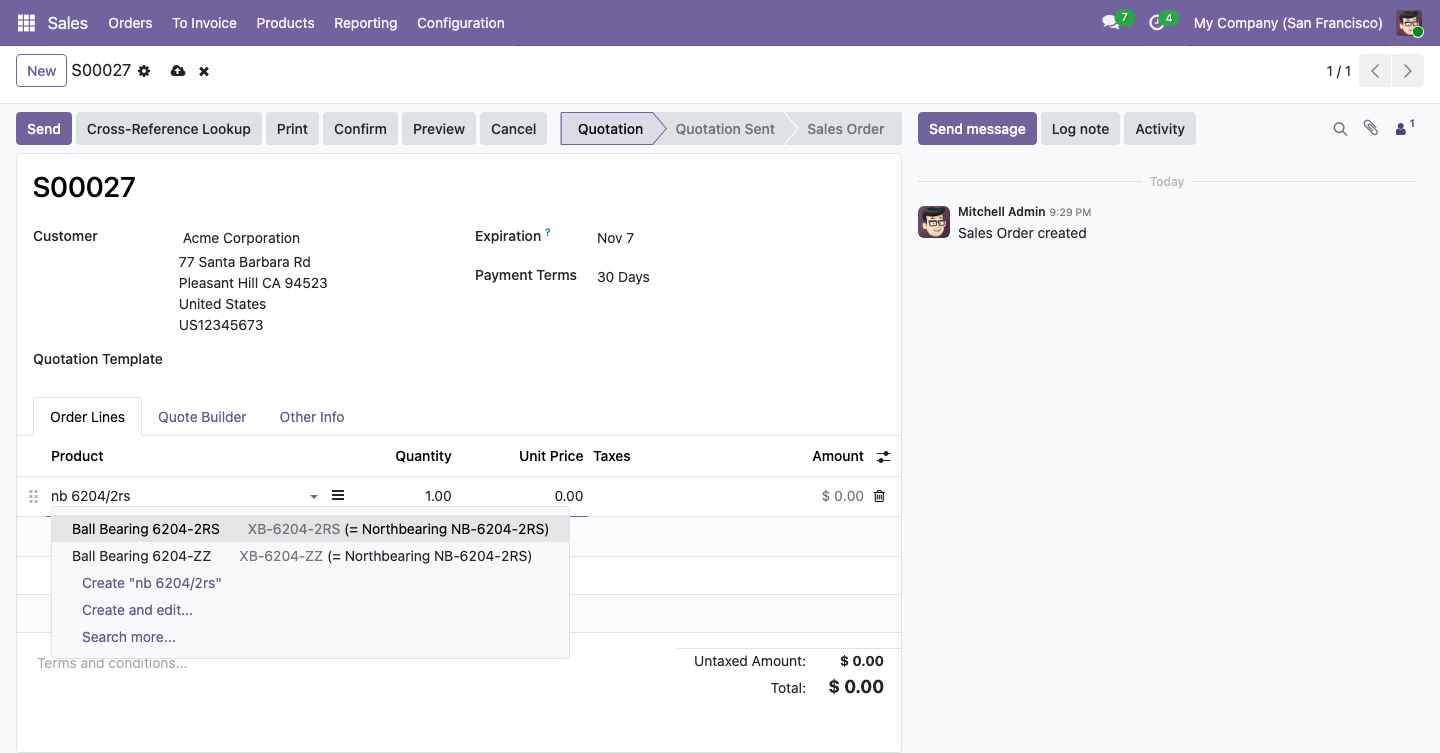Switch to the Order Lines tab
Viewport: 1440px width, 753px height.
(x=88, y=417)
